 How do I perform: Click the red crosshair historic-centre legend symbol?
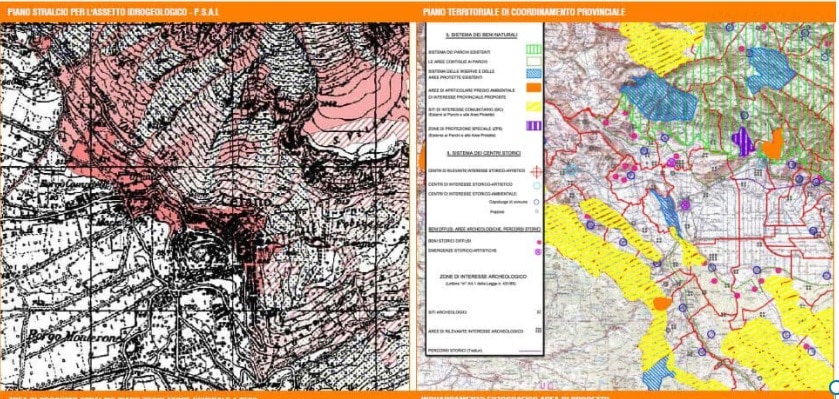coord(537,172)
